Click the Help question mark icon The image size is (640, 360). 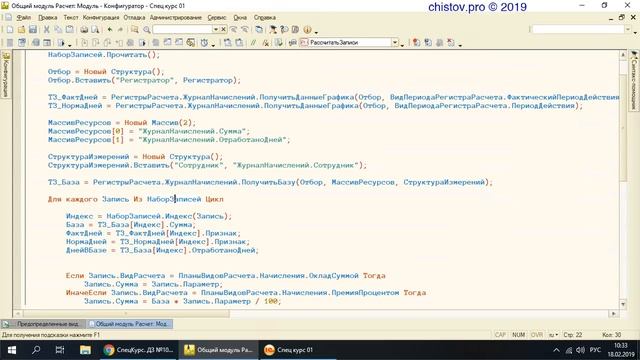284,29
